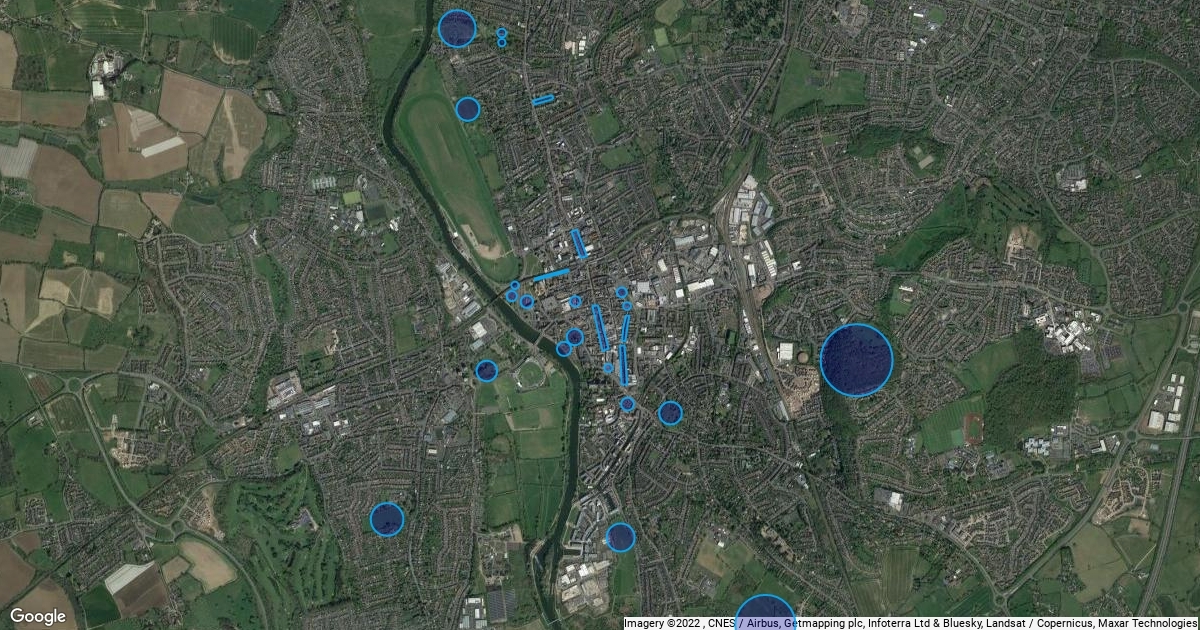Screen dimensions: 1200x630
Task: Click the smallest circle nearest the river bridge
Action: click(515, 286)
